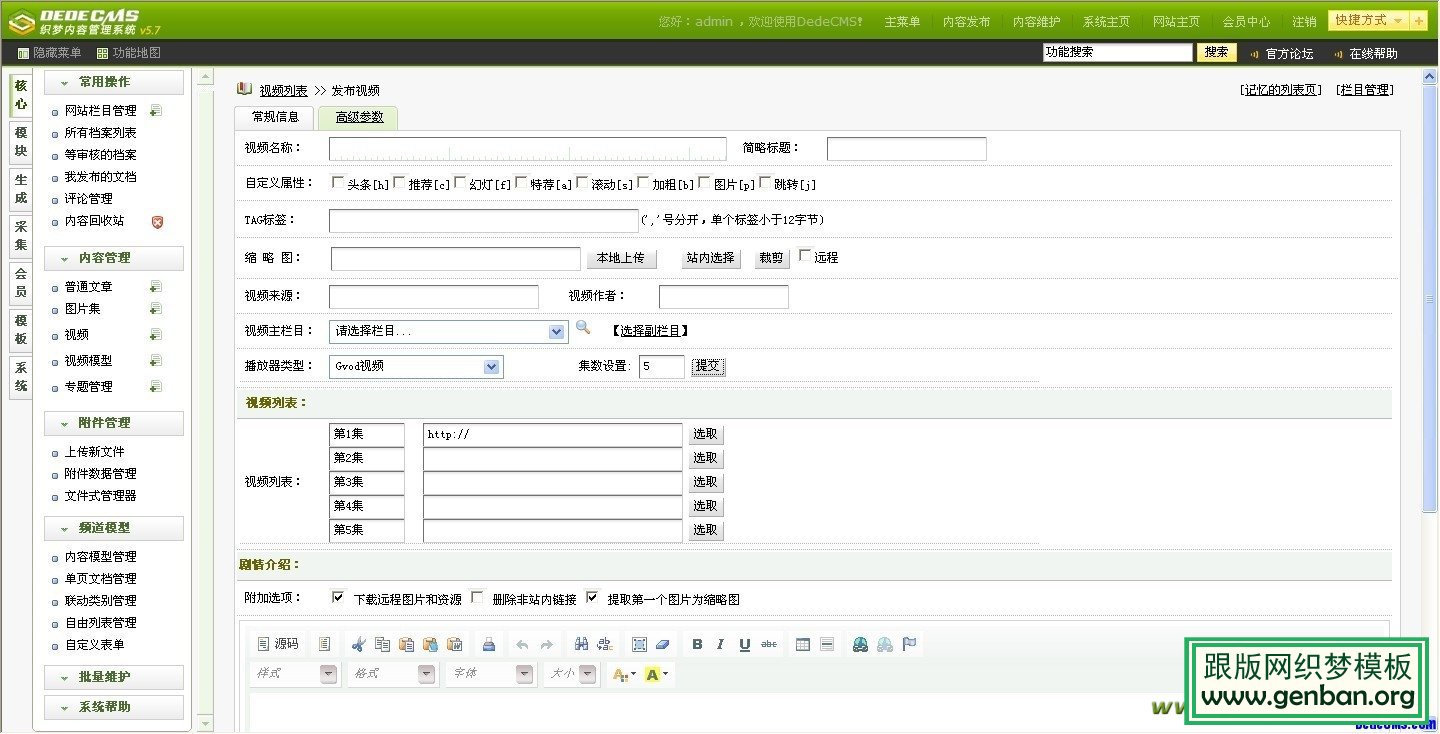Click the Anchor flag icon in editor

point(909,645)
